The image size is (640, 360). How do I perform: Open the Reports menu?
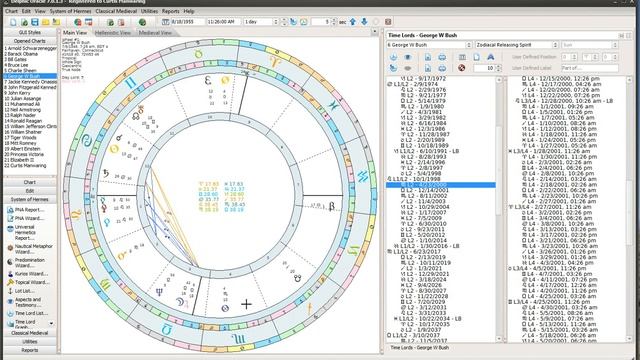(170, 11)
